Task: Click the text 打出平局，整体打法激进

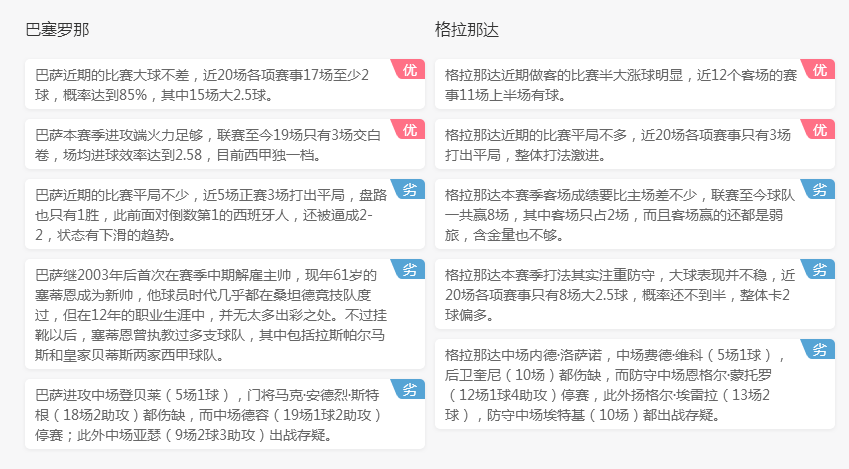Action: pyautogui.click(x=523, y=155)
